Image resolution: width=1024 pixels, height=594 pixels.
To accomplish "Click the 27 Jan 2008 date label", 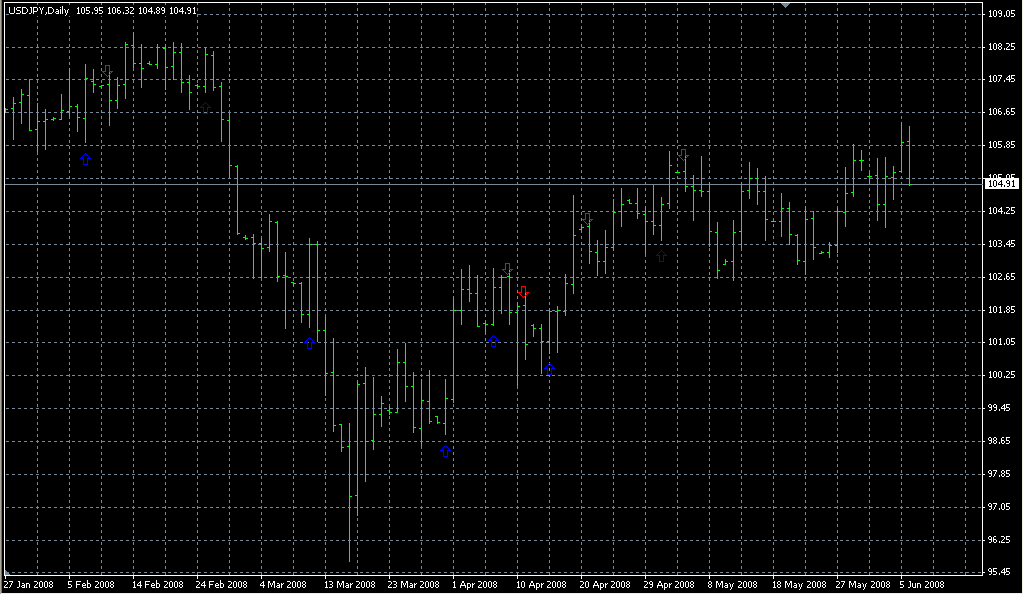I will pyautogui.click(x=30, y=584).
